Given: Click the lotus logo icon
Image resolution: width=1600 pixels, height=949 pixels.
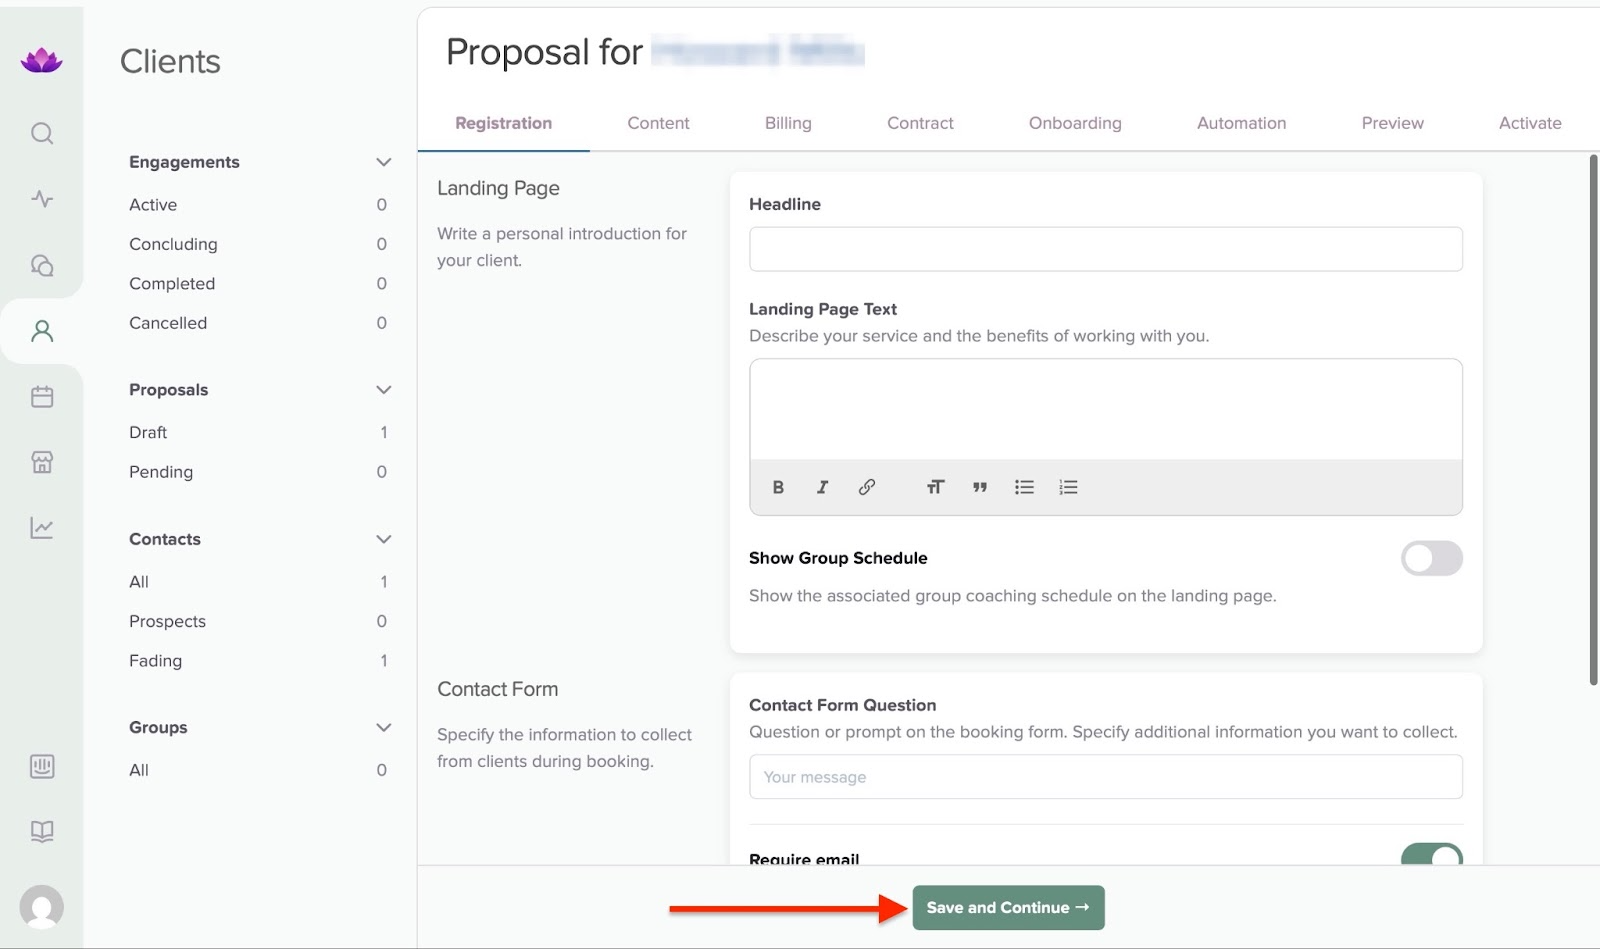Looking at the screenshot, I should 41,60.
